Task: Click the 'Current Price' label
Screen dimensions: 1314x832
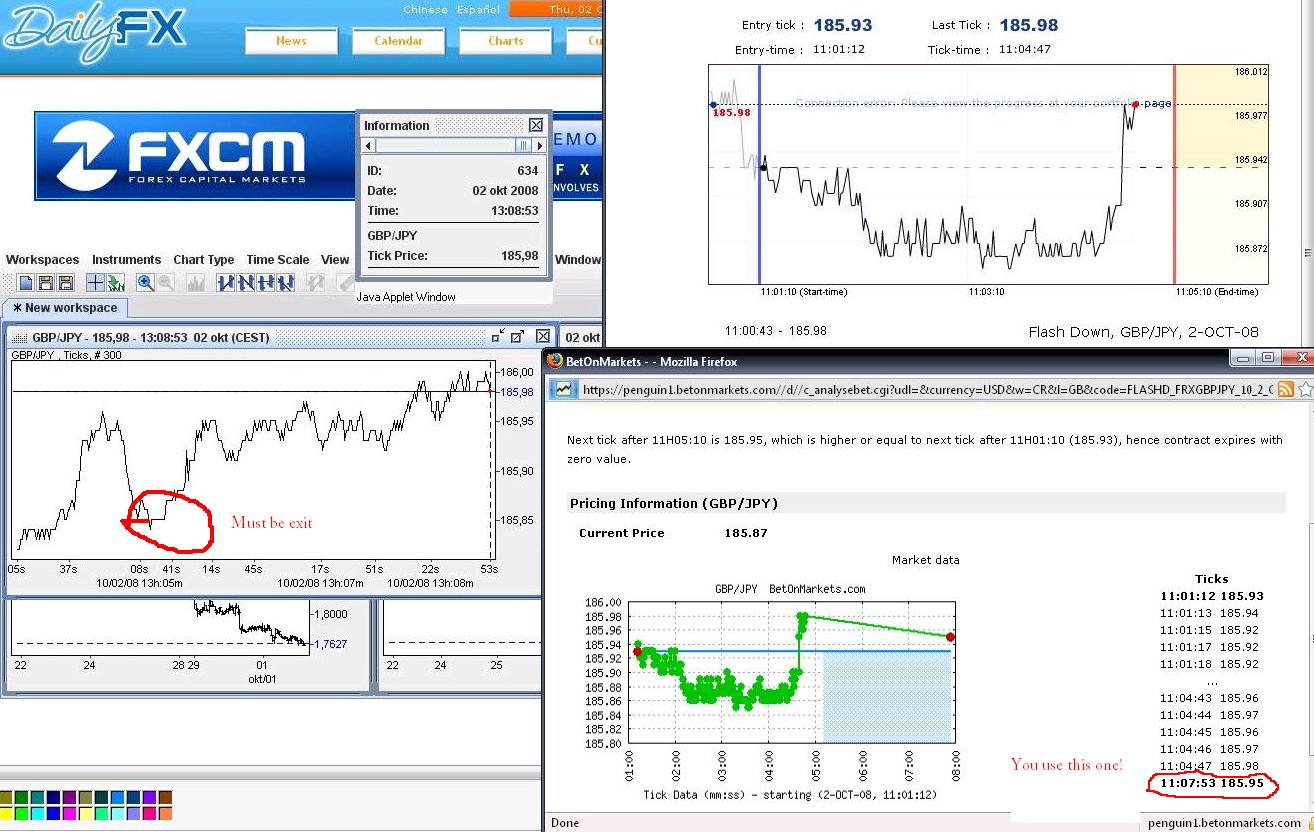Action: 621,533
